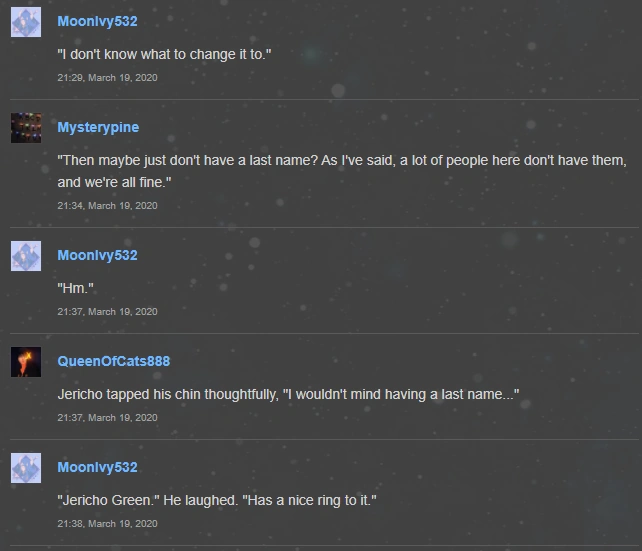Open the 21:29, March 19, 2020 timestamp
The image size is (642, 551).
pos(107,77)
